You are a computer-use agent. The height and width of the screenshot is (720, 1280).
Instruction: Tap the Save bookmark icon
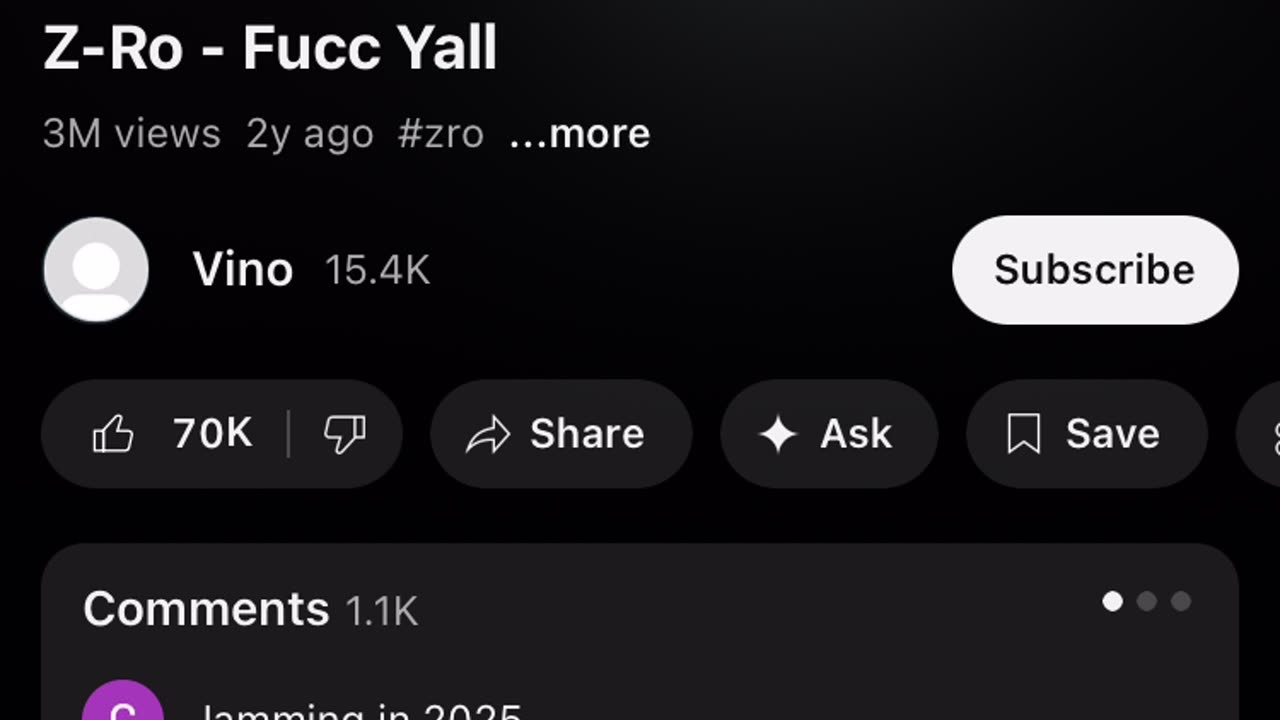1024,435
